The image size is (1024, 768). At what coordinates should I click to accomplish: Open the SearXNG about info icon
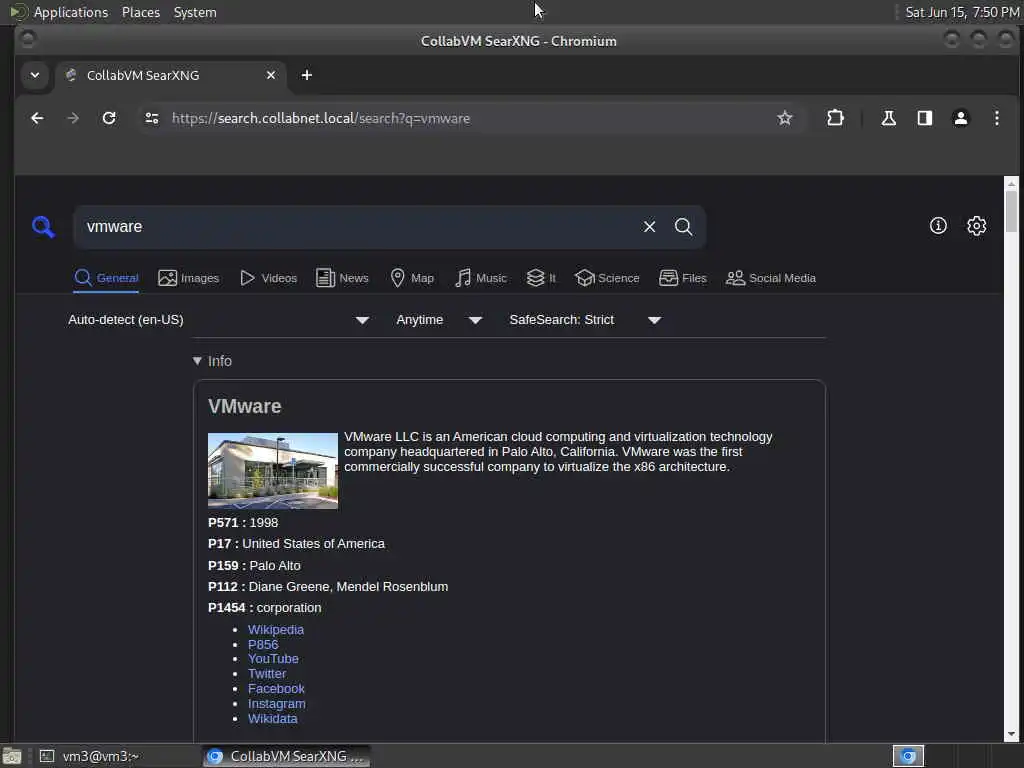[938, 226]
